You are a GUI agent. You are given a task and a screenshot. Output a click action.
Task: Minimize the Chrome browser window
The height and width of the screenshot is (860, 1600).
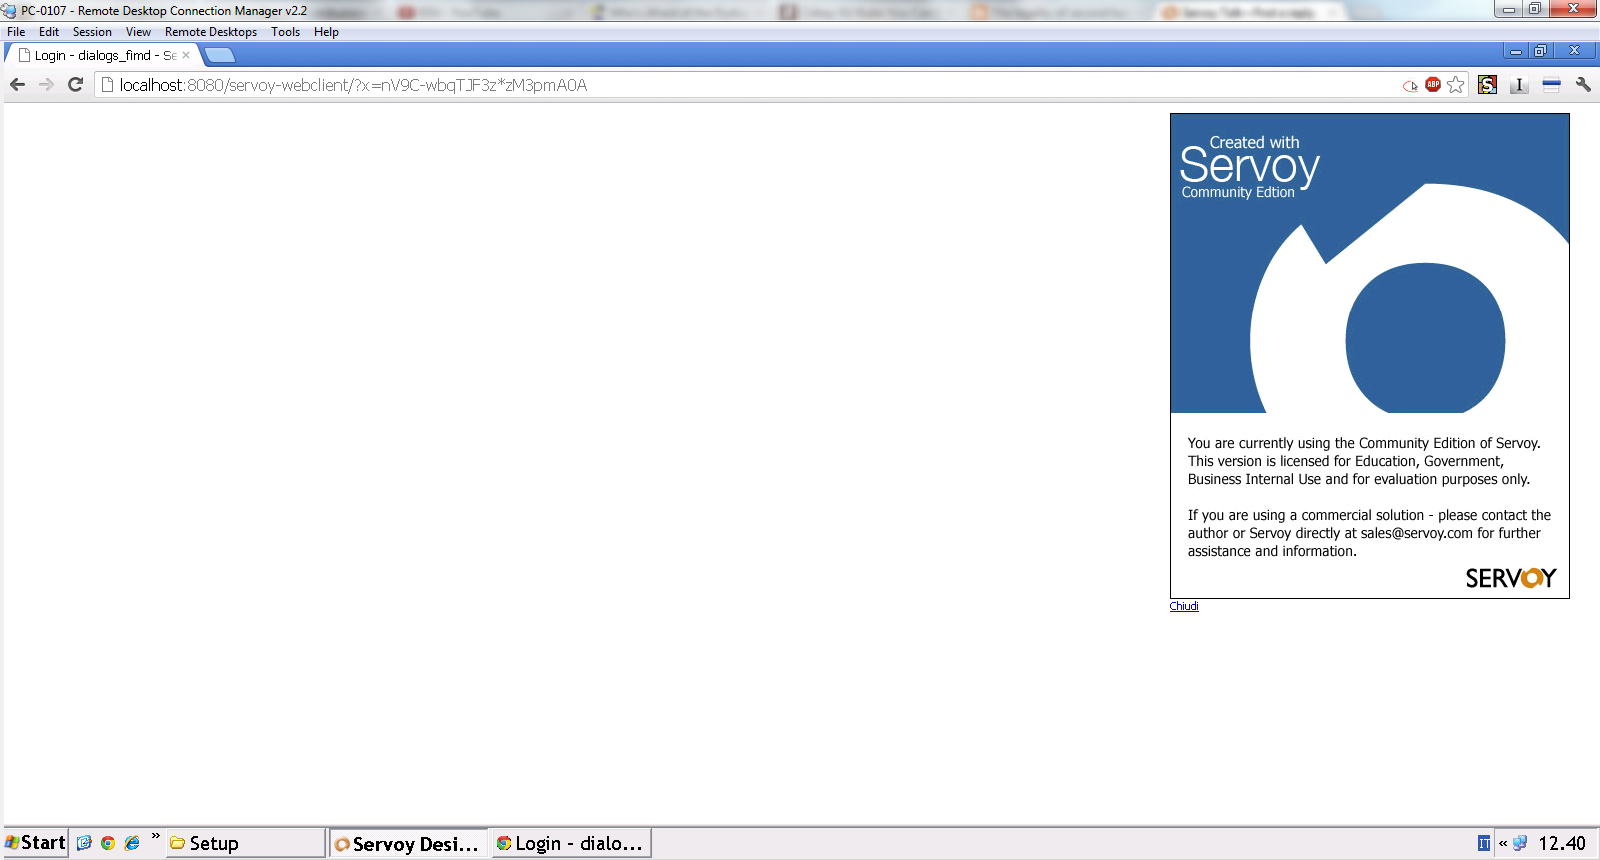(1516, 51)
